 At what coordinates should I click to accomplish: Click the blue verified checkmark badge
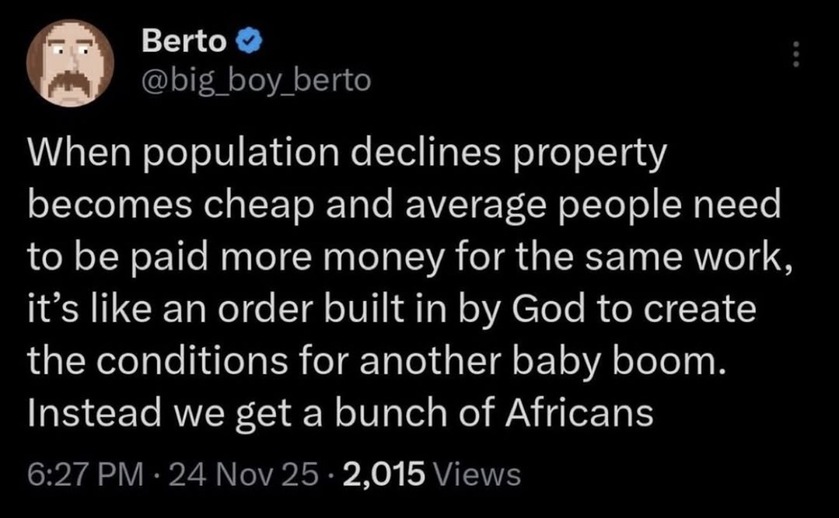click(251, 43)
